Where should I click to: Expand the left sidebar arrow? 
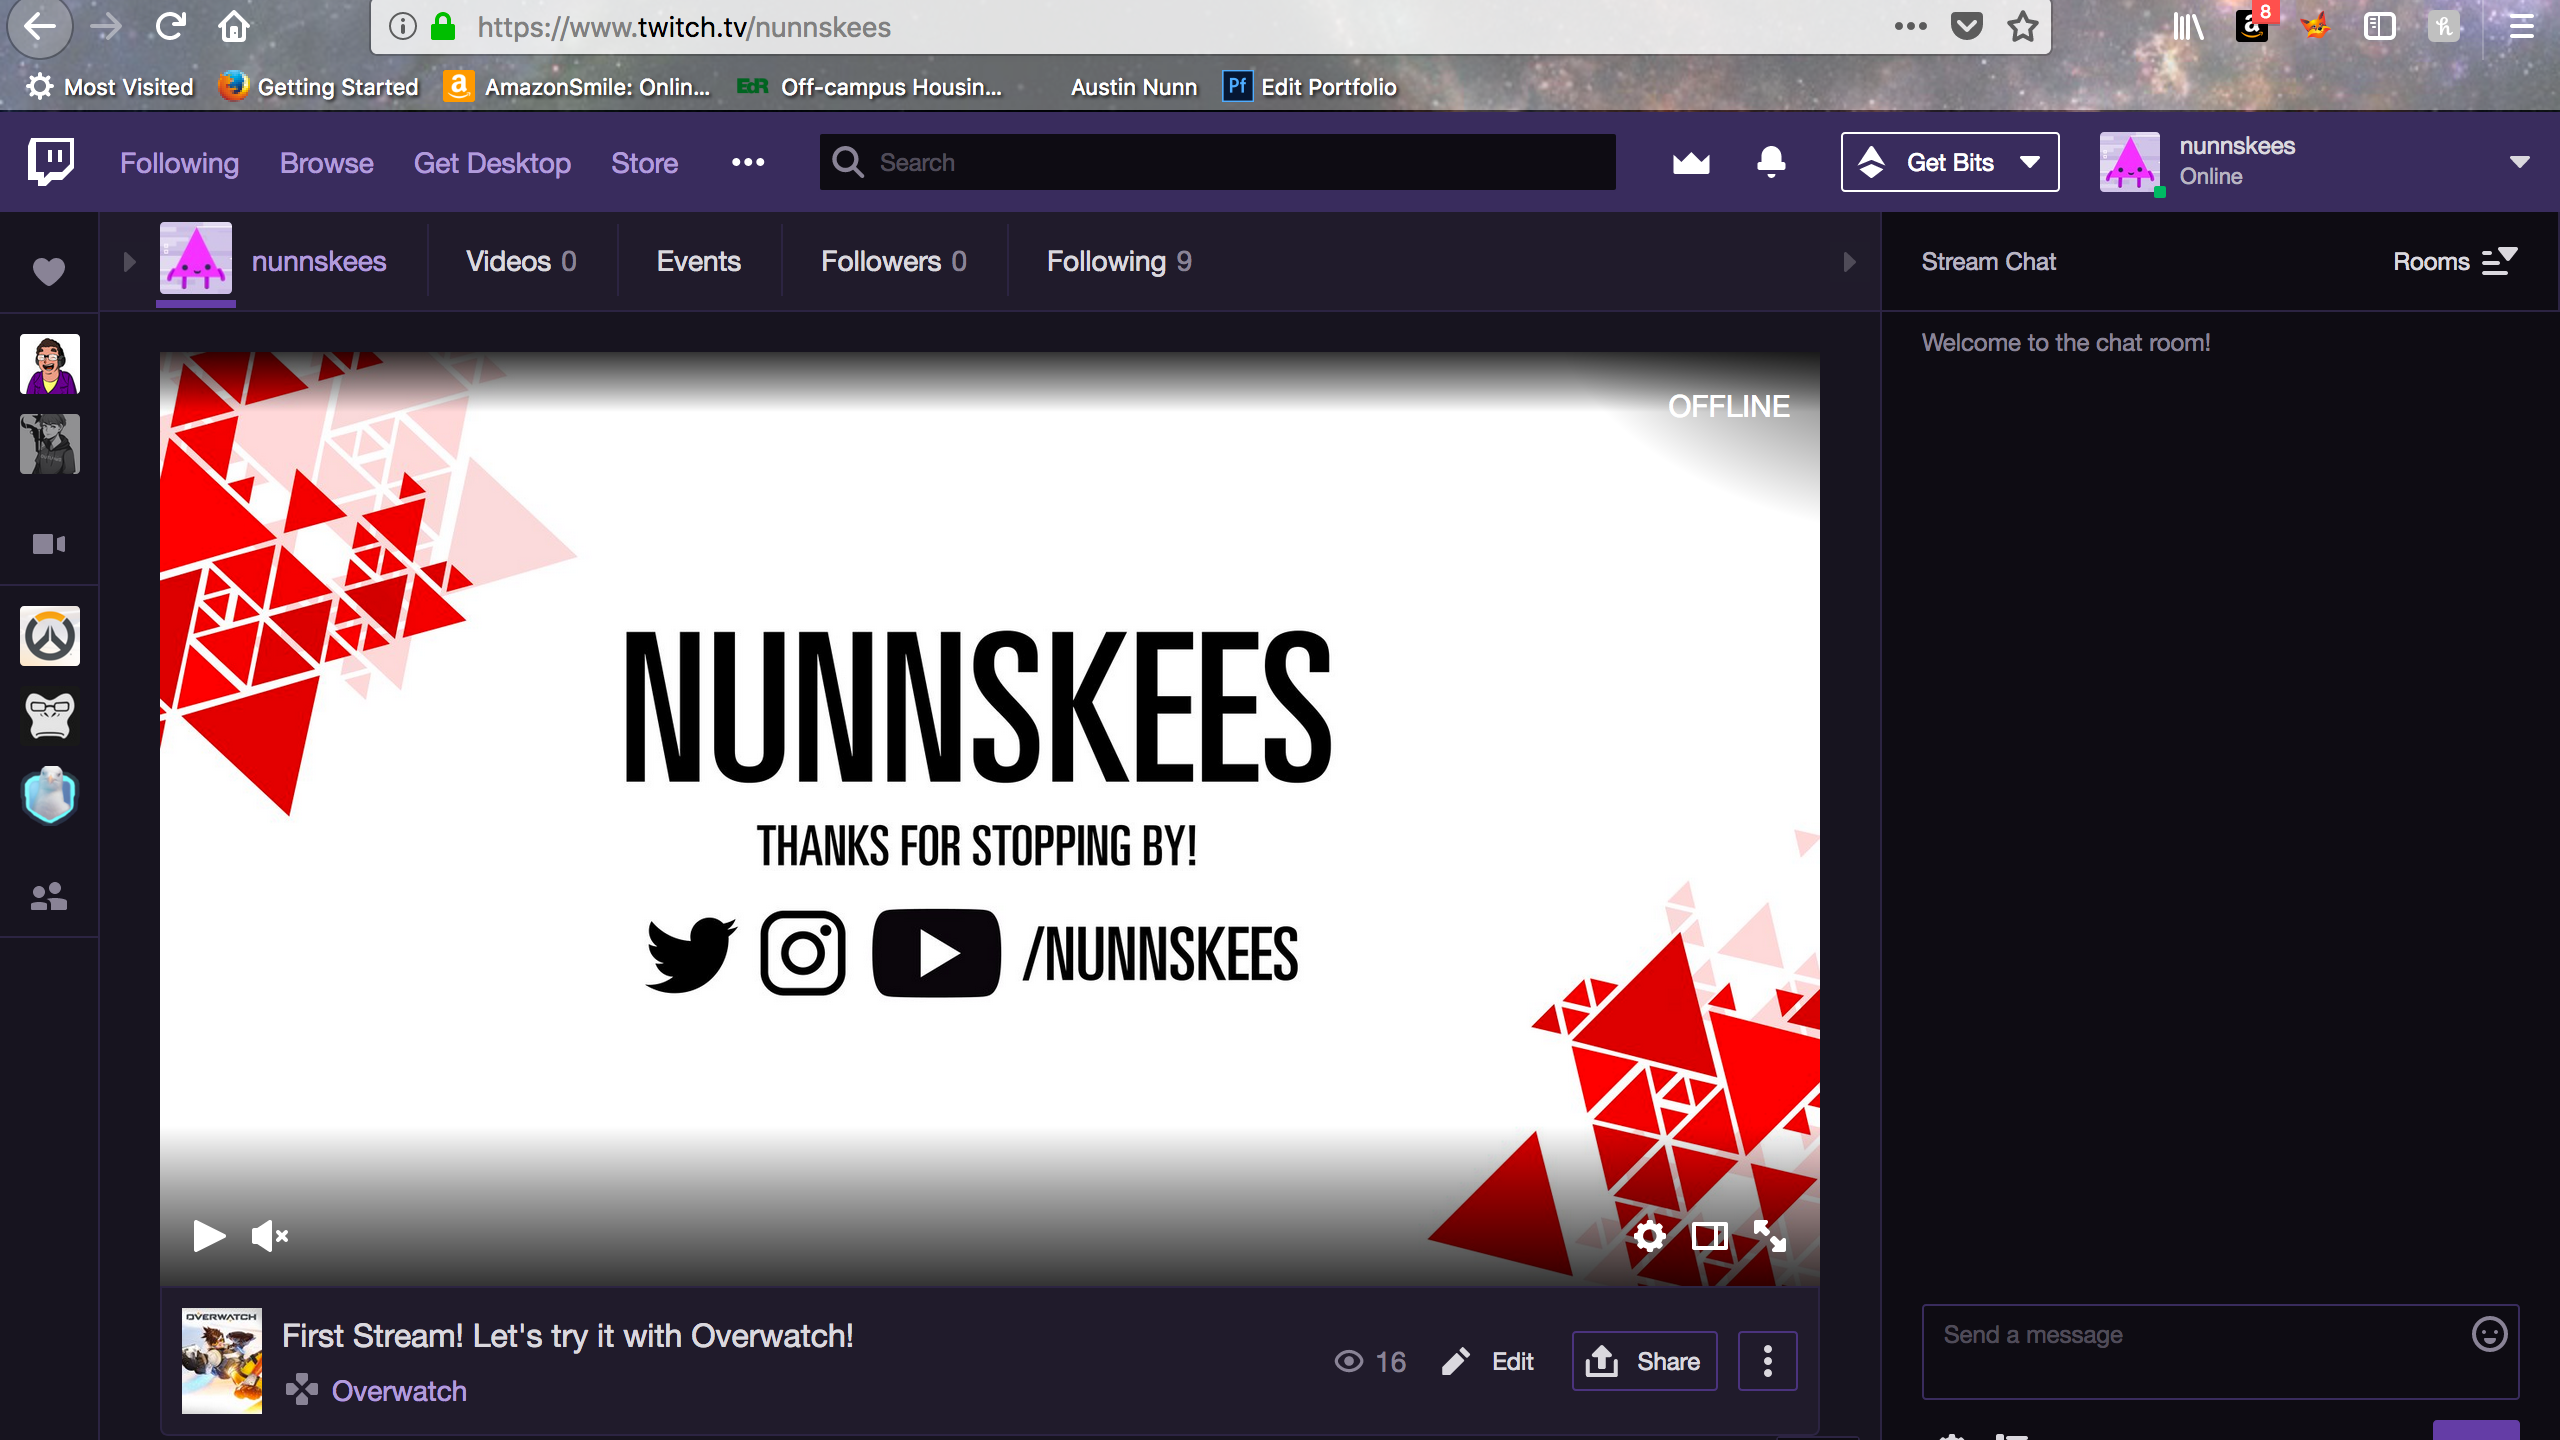pos(129,262)
